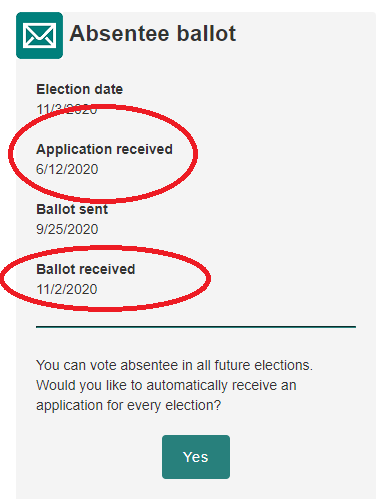The width and height of the screenshot is (391, 499).
Task: Click the line 'Would you like to automatically receive an'
Action: [x=166, y=385]
